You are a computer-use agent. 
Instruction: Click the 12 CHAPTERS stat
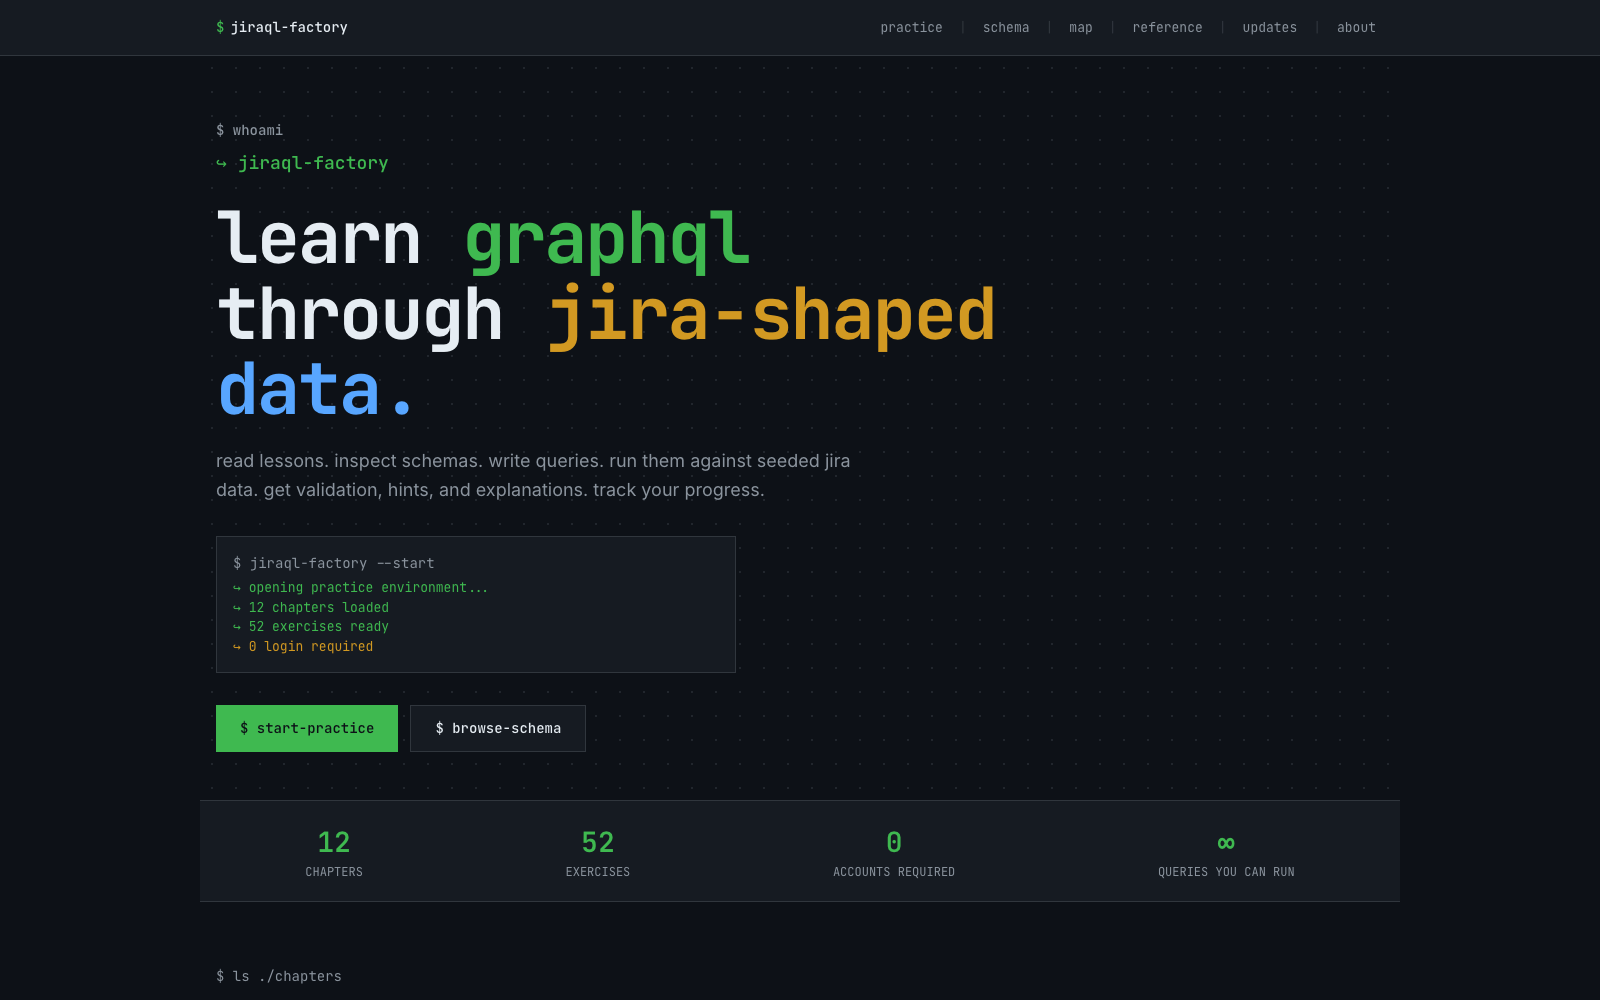[334, 853]
